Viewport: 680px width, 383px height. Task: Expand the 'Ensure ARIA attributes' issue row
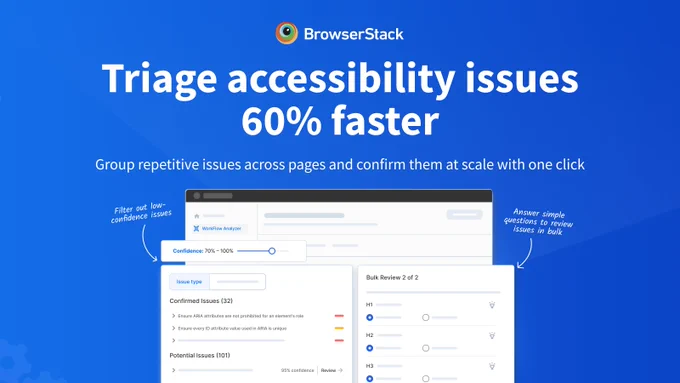point(173,316)
